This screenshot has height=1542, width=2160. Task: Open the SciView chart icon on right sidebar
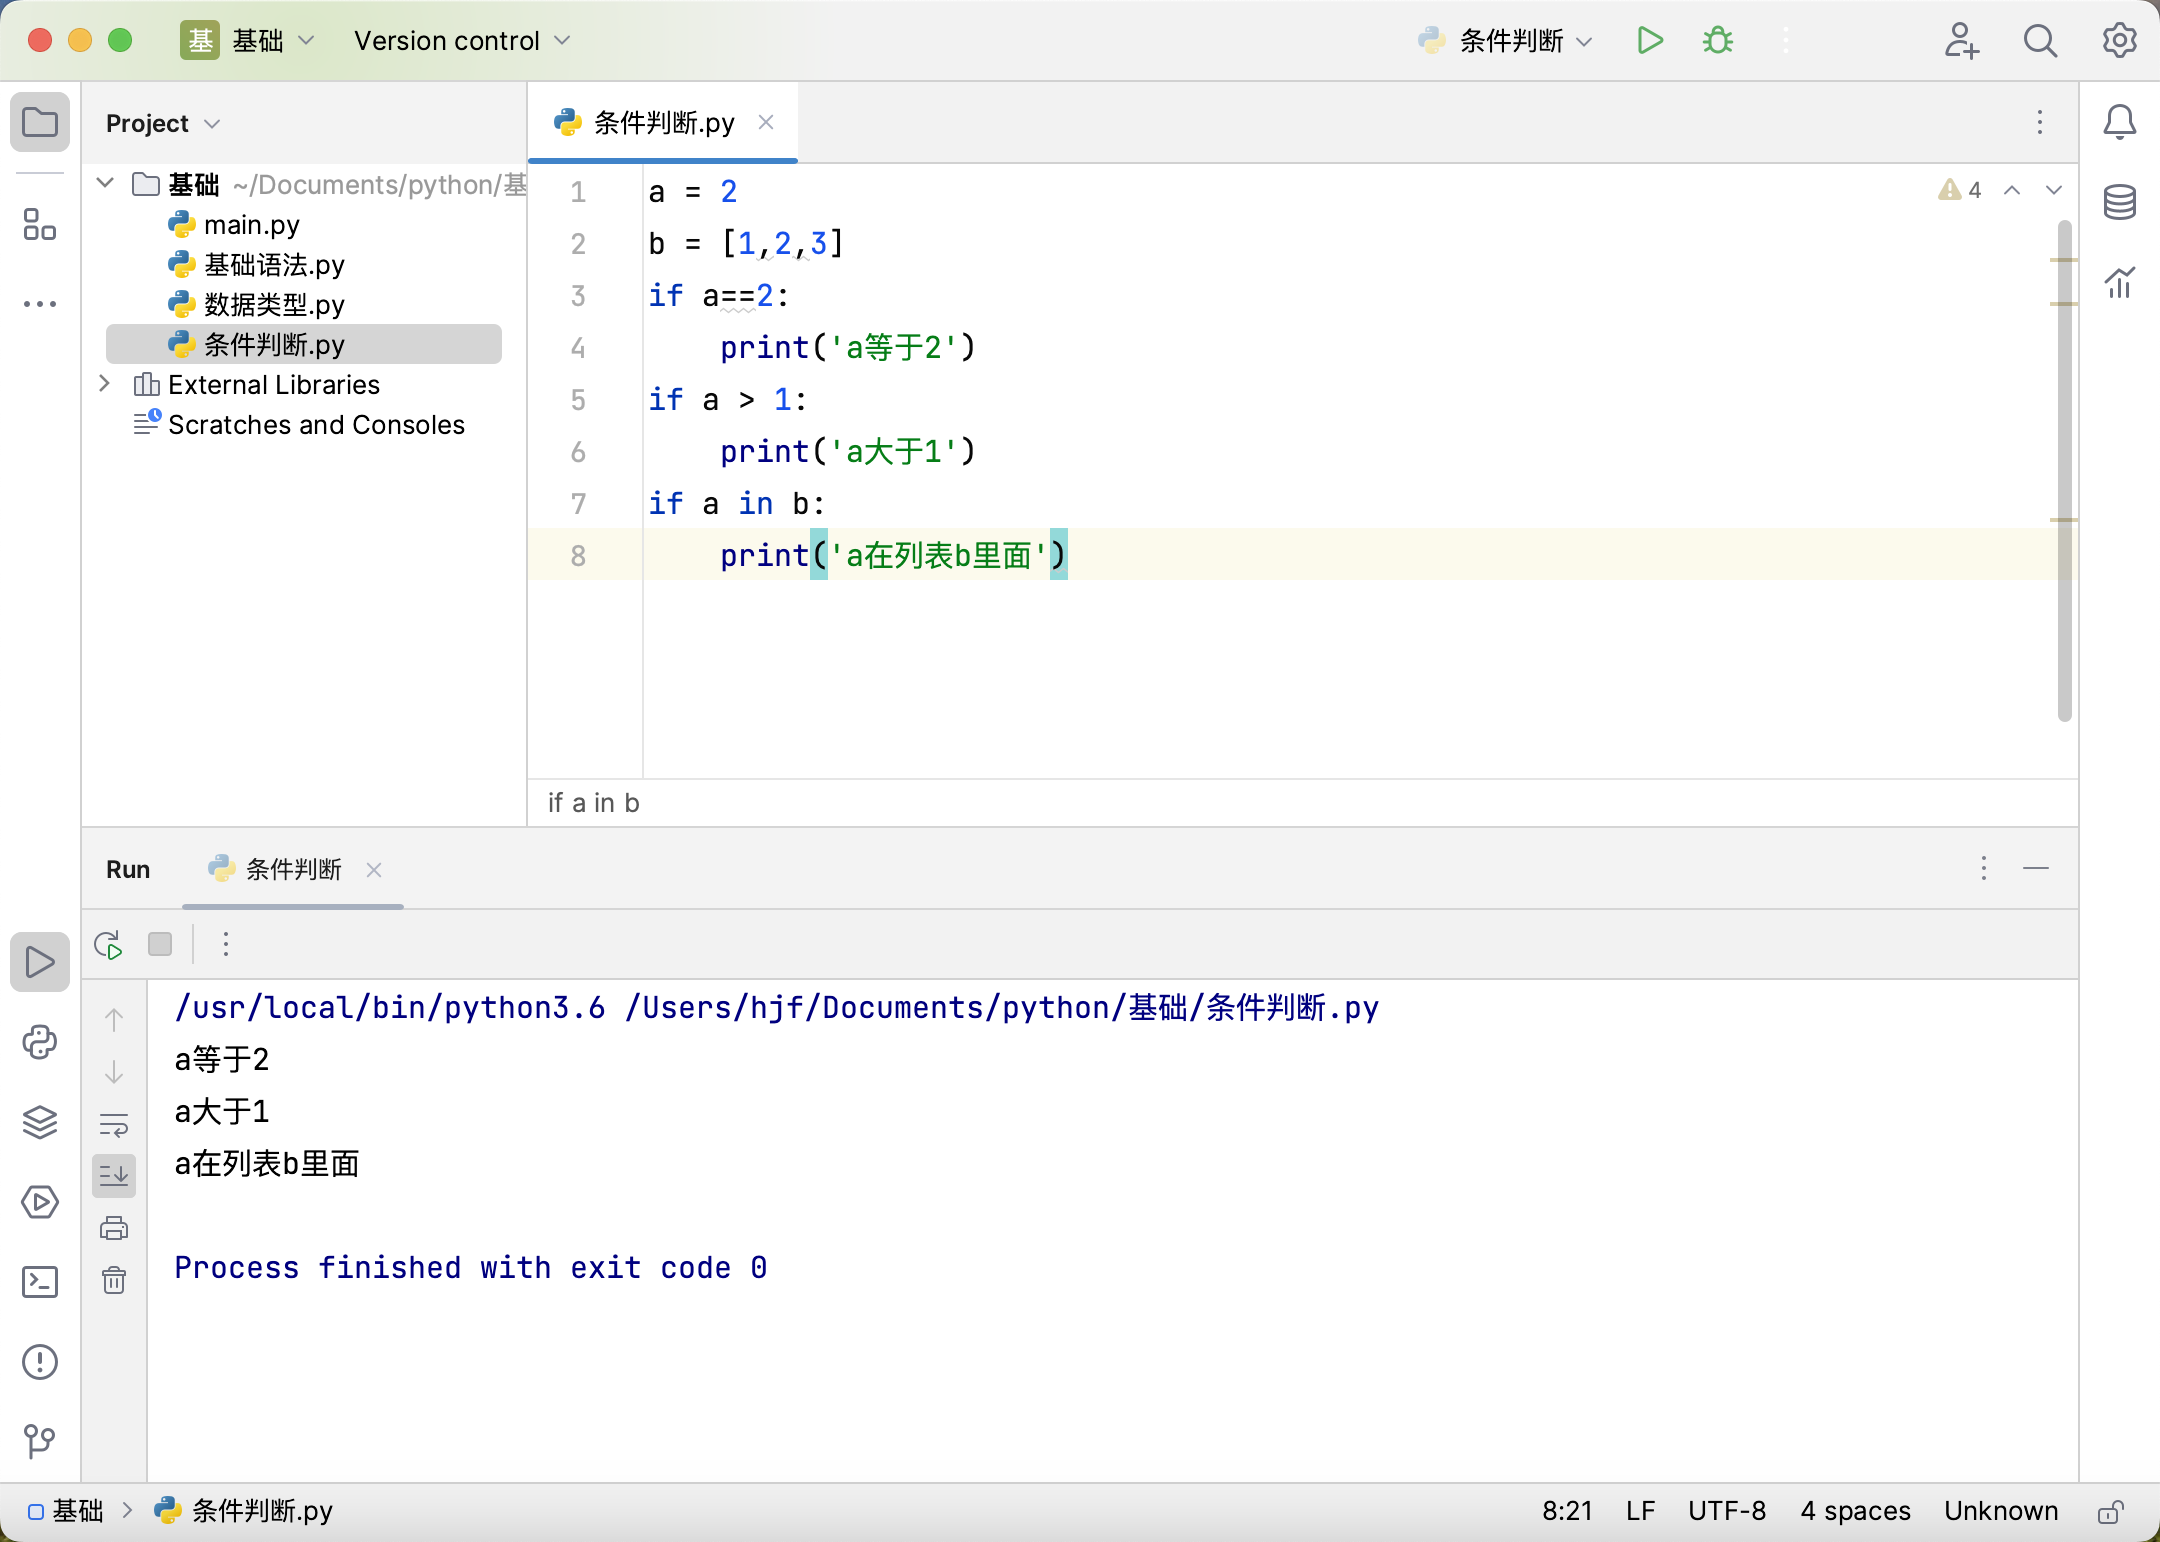(x=2119, y=282)
